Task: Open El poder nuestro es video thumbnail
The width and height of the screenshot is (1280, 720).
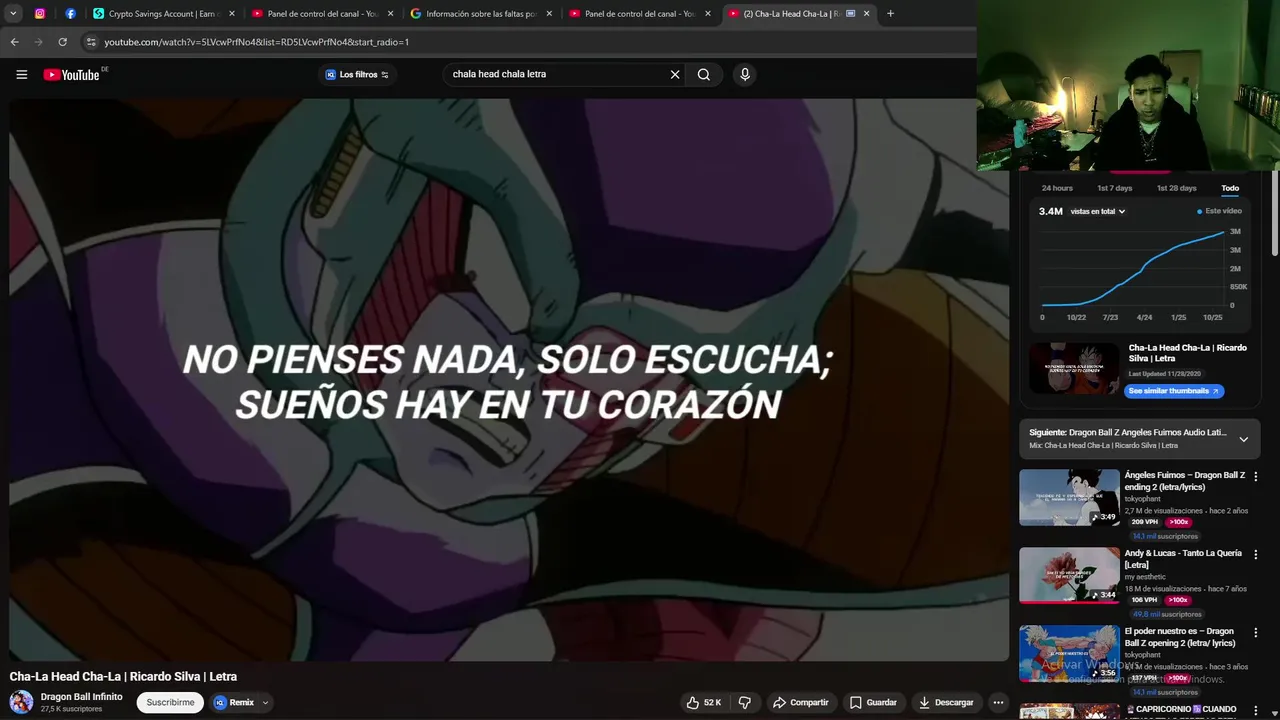Action: 1070,653
